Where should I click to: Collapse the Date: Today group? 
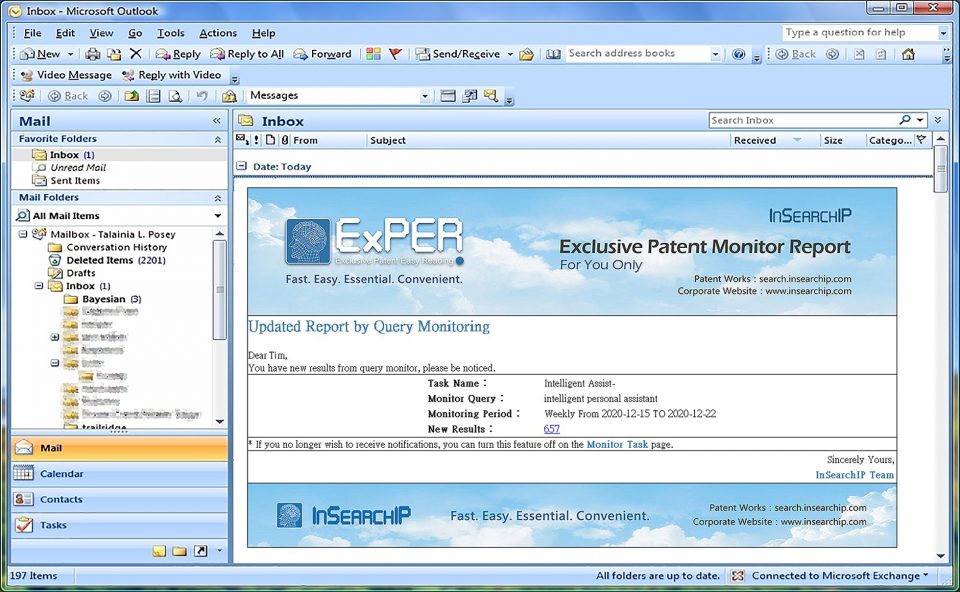click(242, 166)
